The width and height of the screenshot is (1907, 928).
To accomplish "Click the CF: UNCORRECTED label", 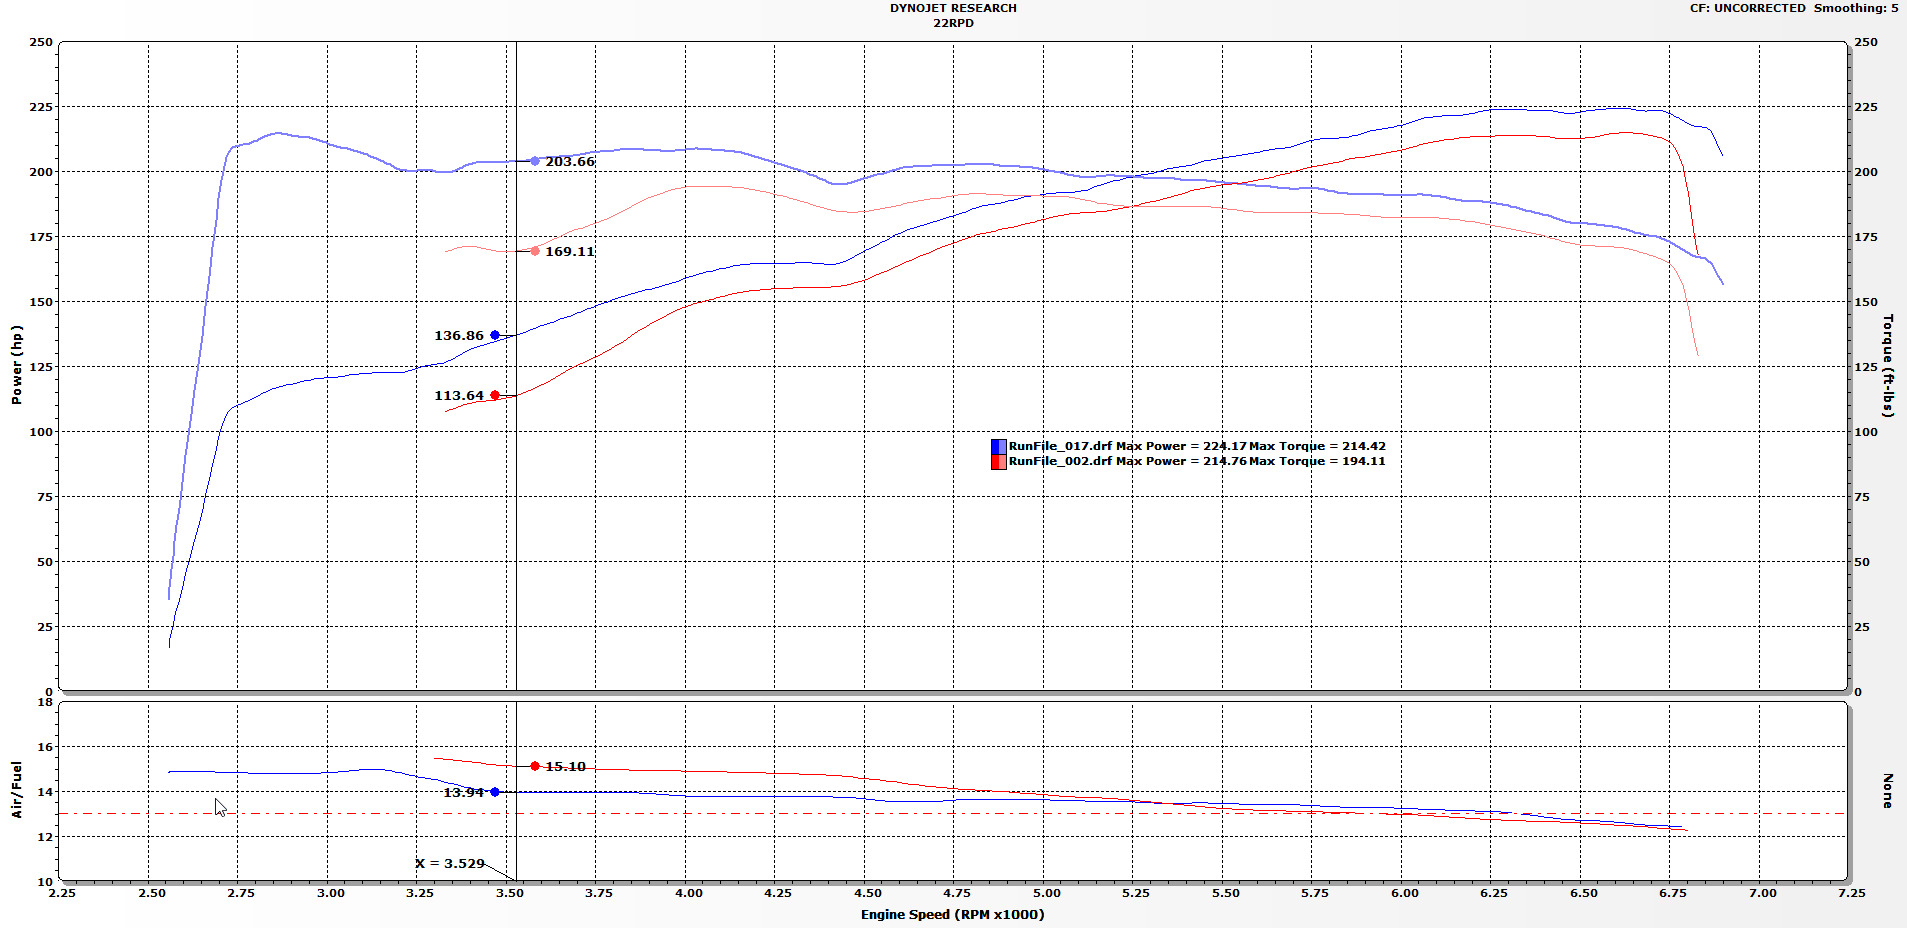I will tap(1747, 8).
